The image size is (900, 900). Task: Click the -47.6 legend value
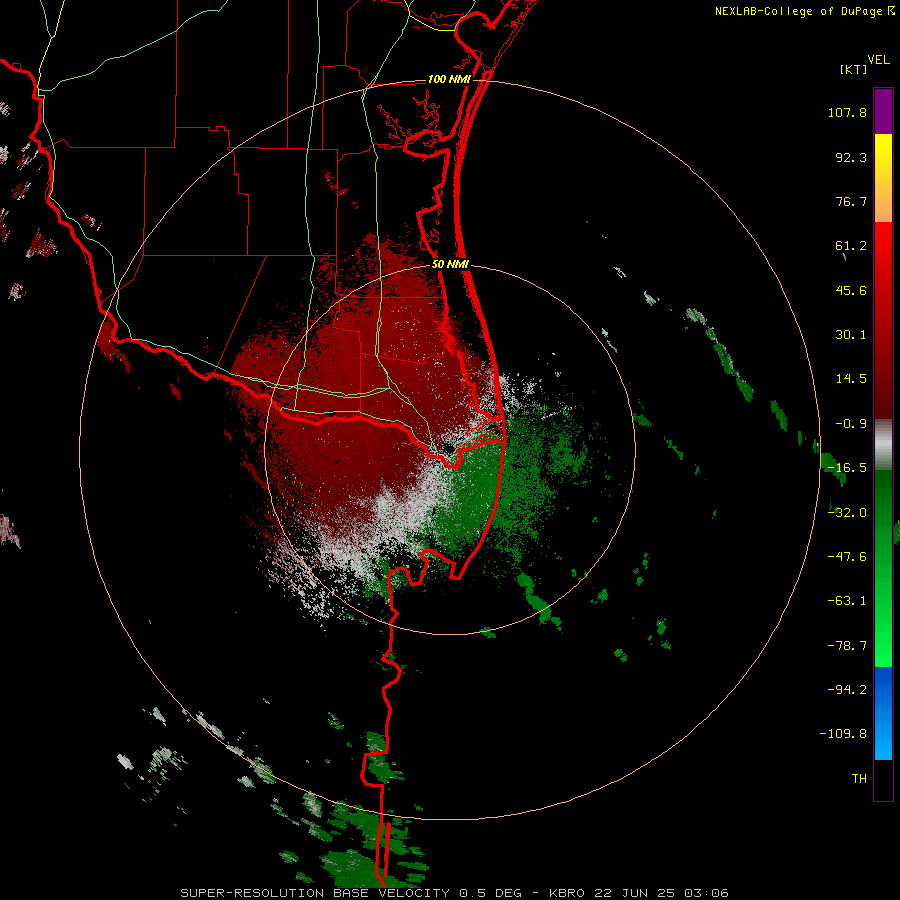coord(847,557)
